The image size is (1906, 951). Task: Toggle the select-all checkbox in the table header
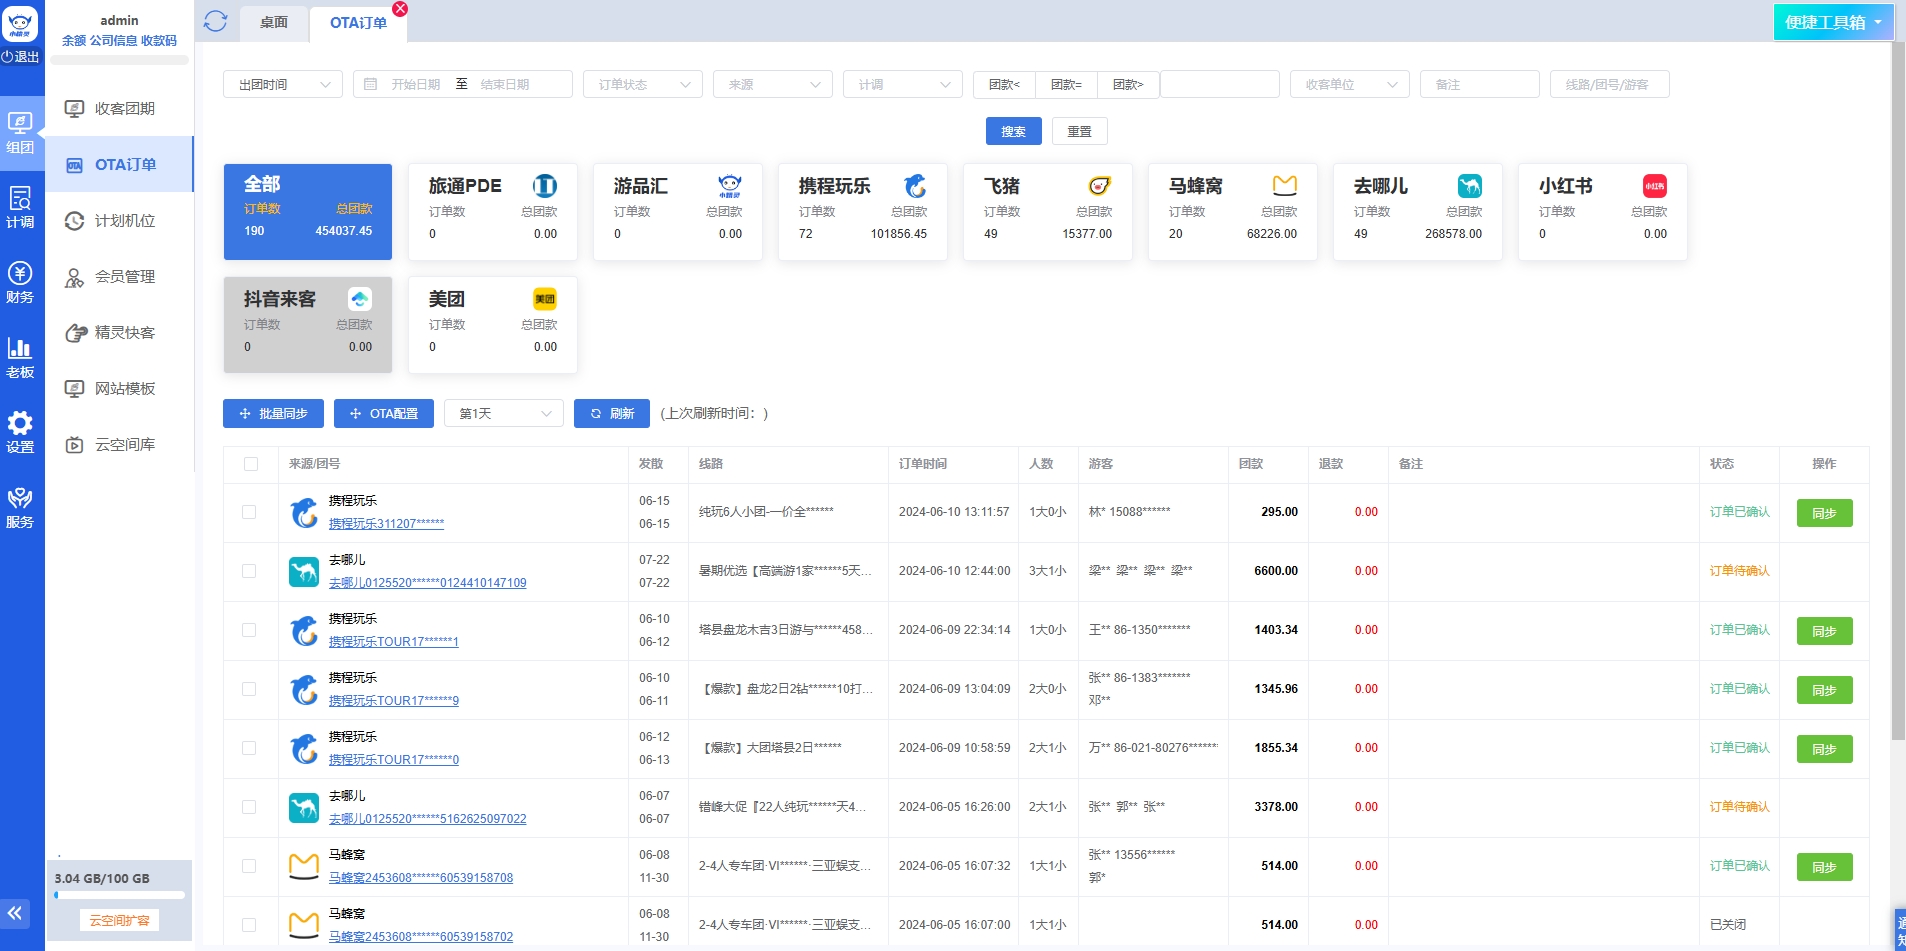251,464
